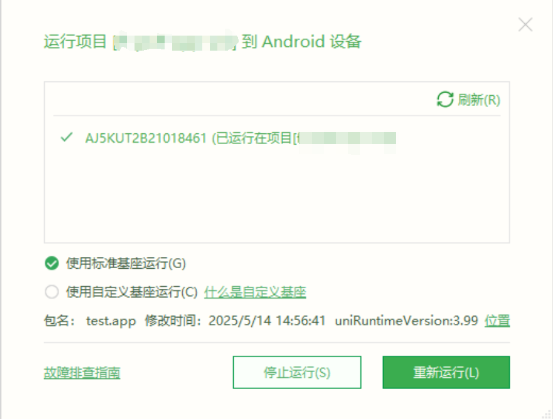
Task: Open the 故障排查指南 troubleshooting link
Action: pos(82,372)
